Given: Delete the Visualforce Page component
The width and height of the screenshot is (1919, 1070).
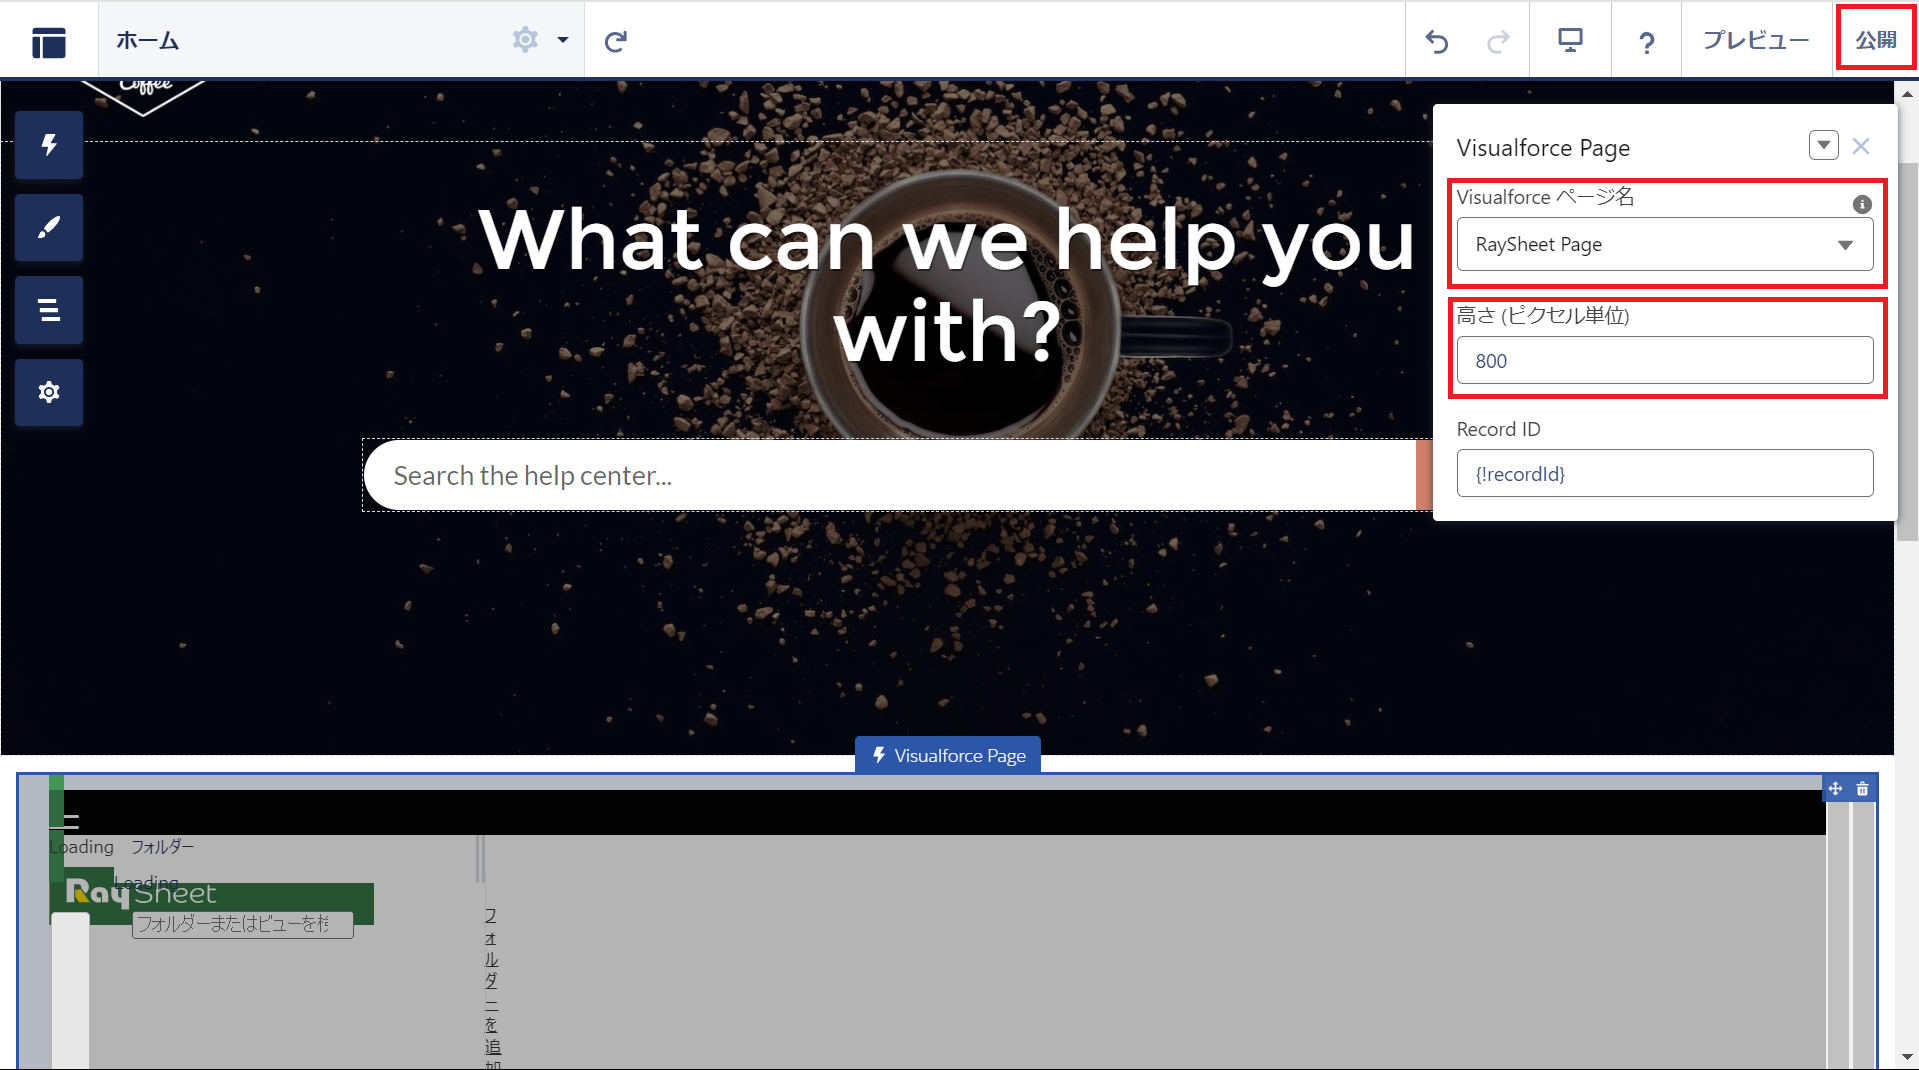Looking at the screenshot, I should tap(1862, 789).
